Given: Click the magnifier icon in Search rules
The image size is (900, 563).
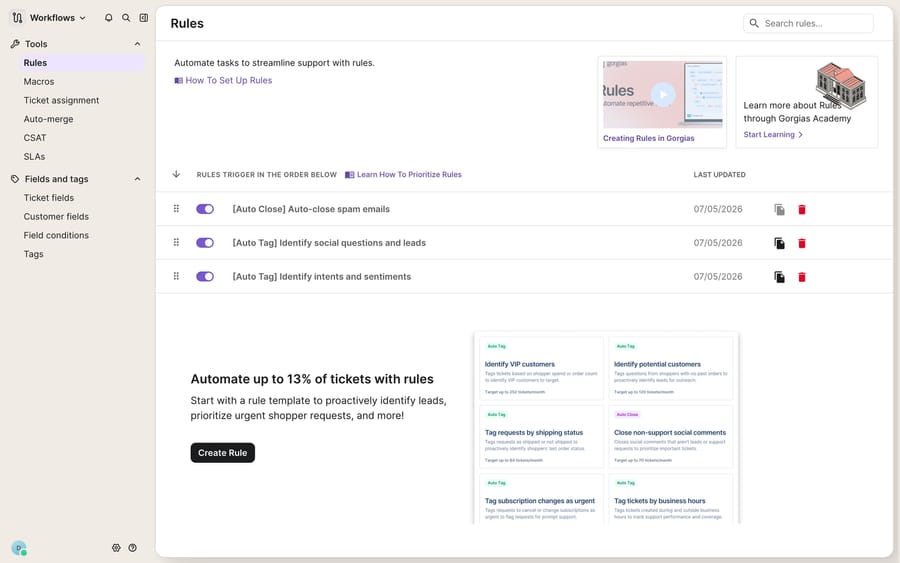Looking at the screenshot, I should [754, 24].
